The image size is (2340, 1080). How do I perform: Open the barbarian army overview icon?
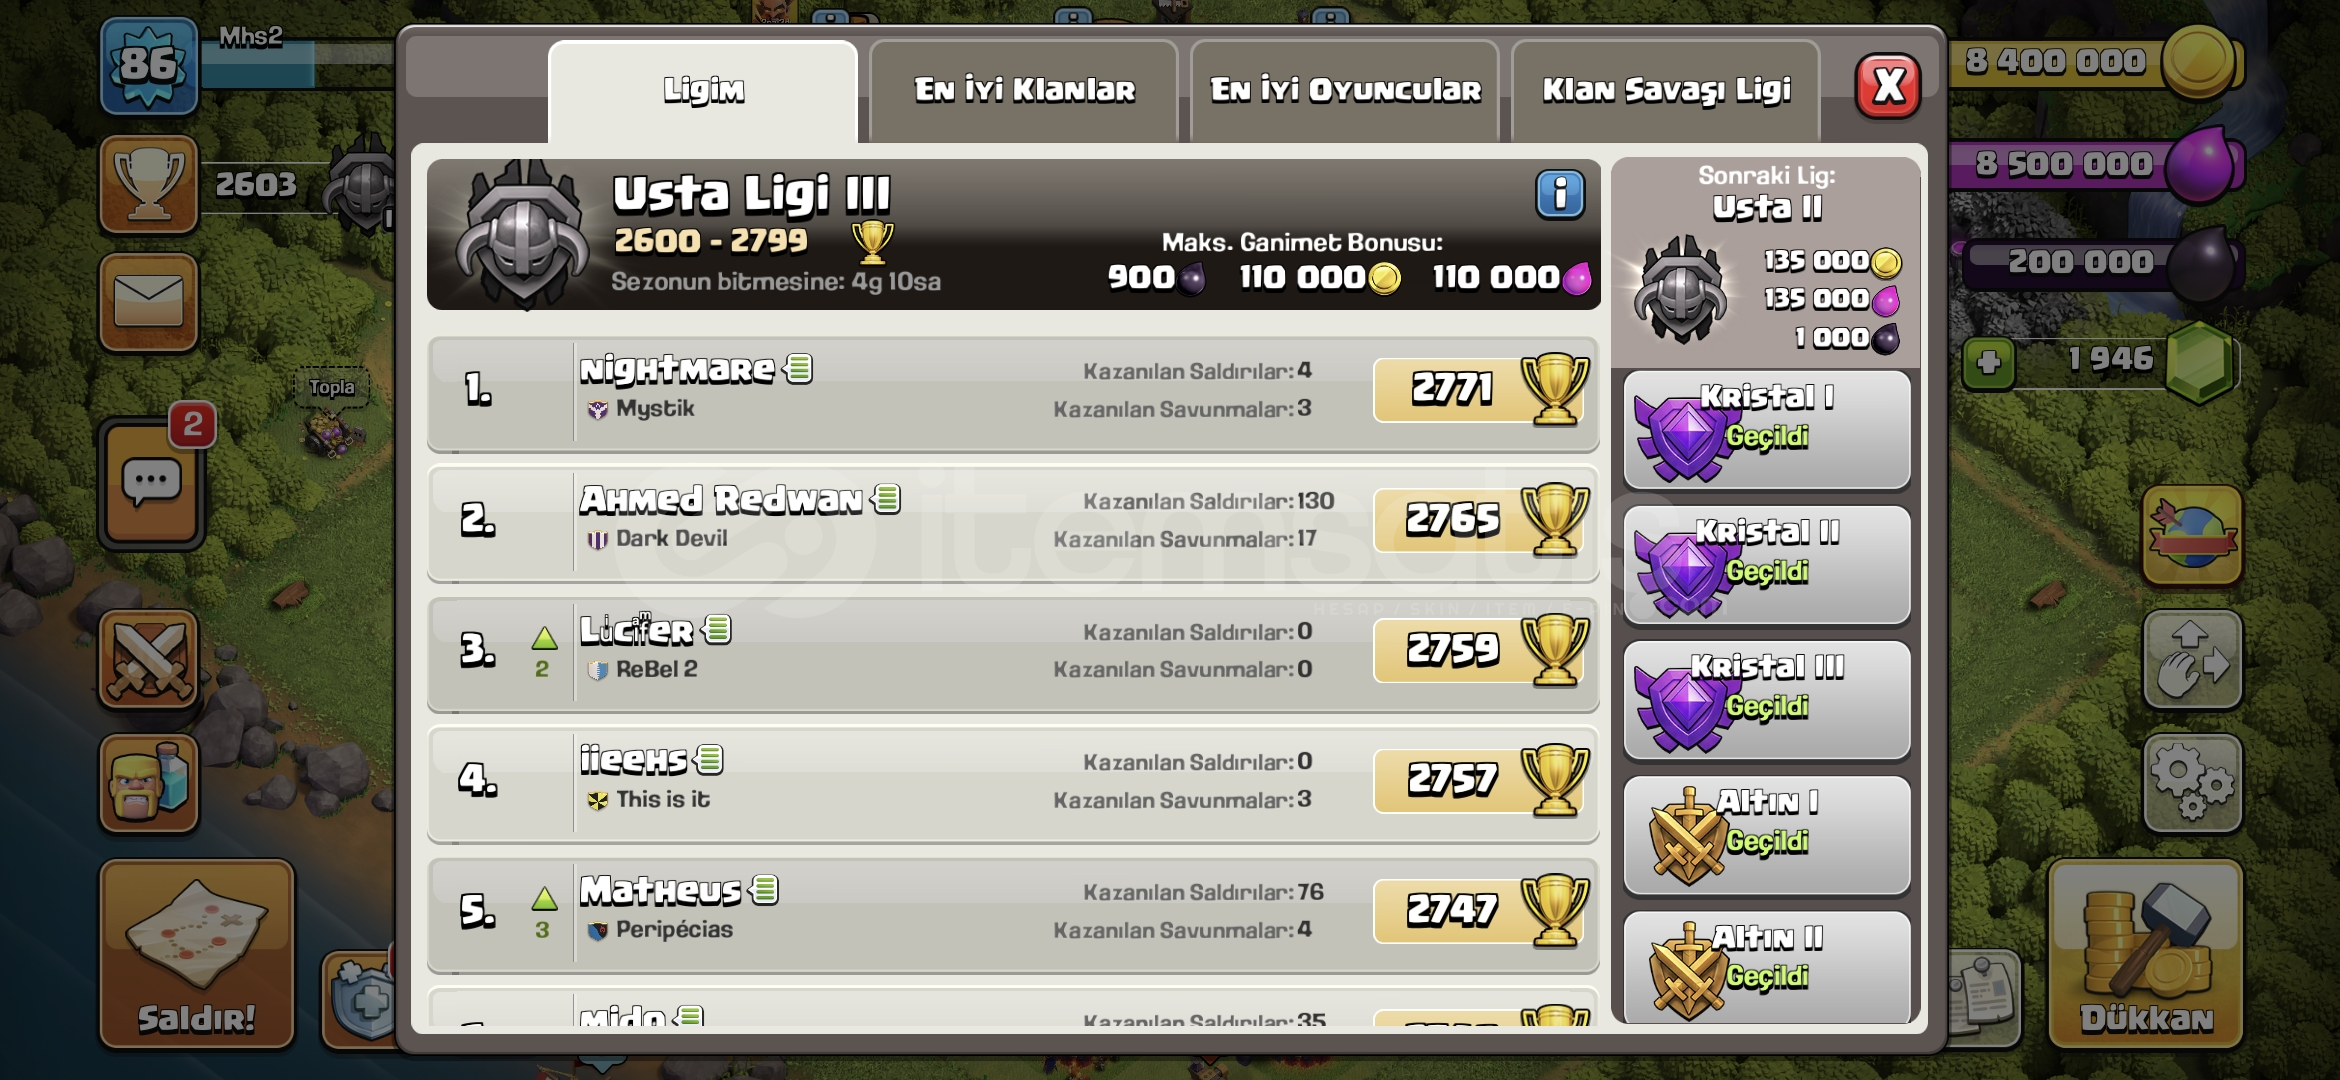pos(149,784)
